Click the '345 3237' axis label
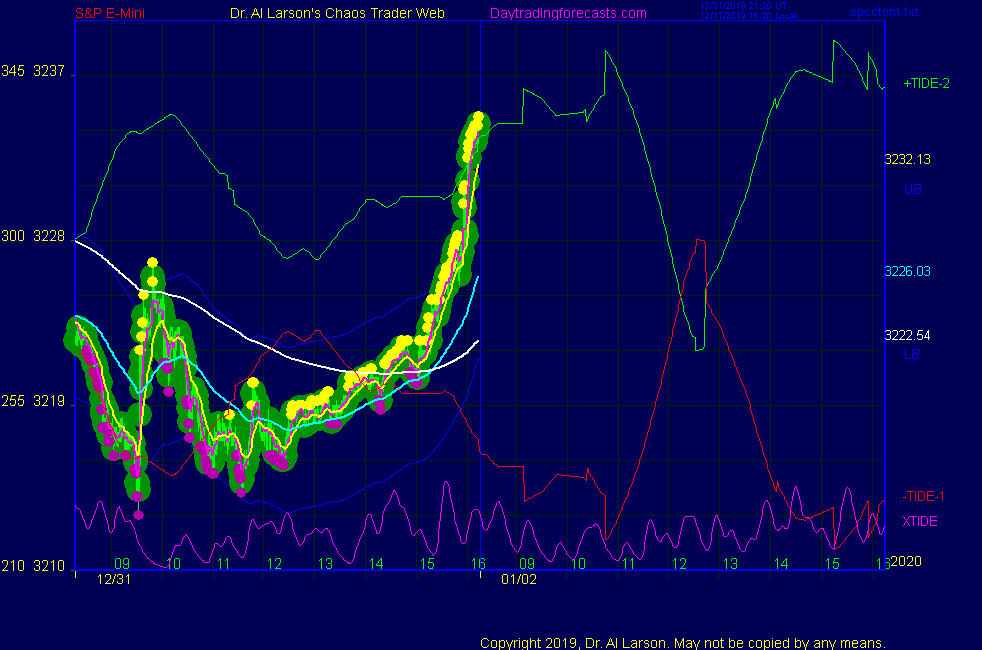Viewport: 982px width, 650px height. (x=33, y=71)
